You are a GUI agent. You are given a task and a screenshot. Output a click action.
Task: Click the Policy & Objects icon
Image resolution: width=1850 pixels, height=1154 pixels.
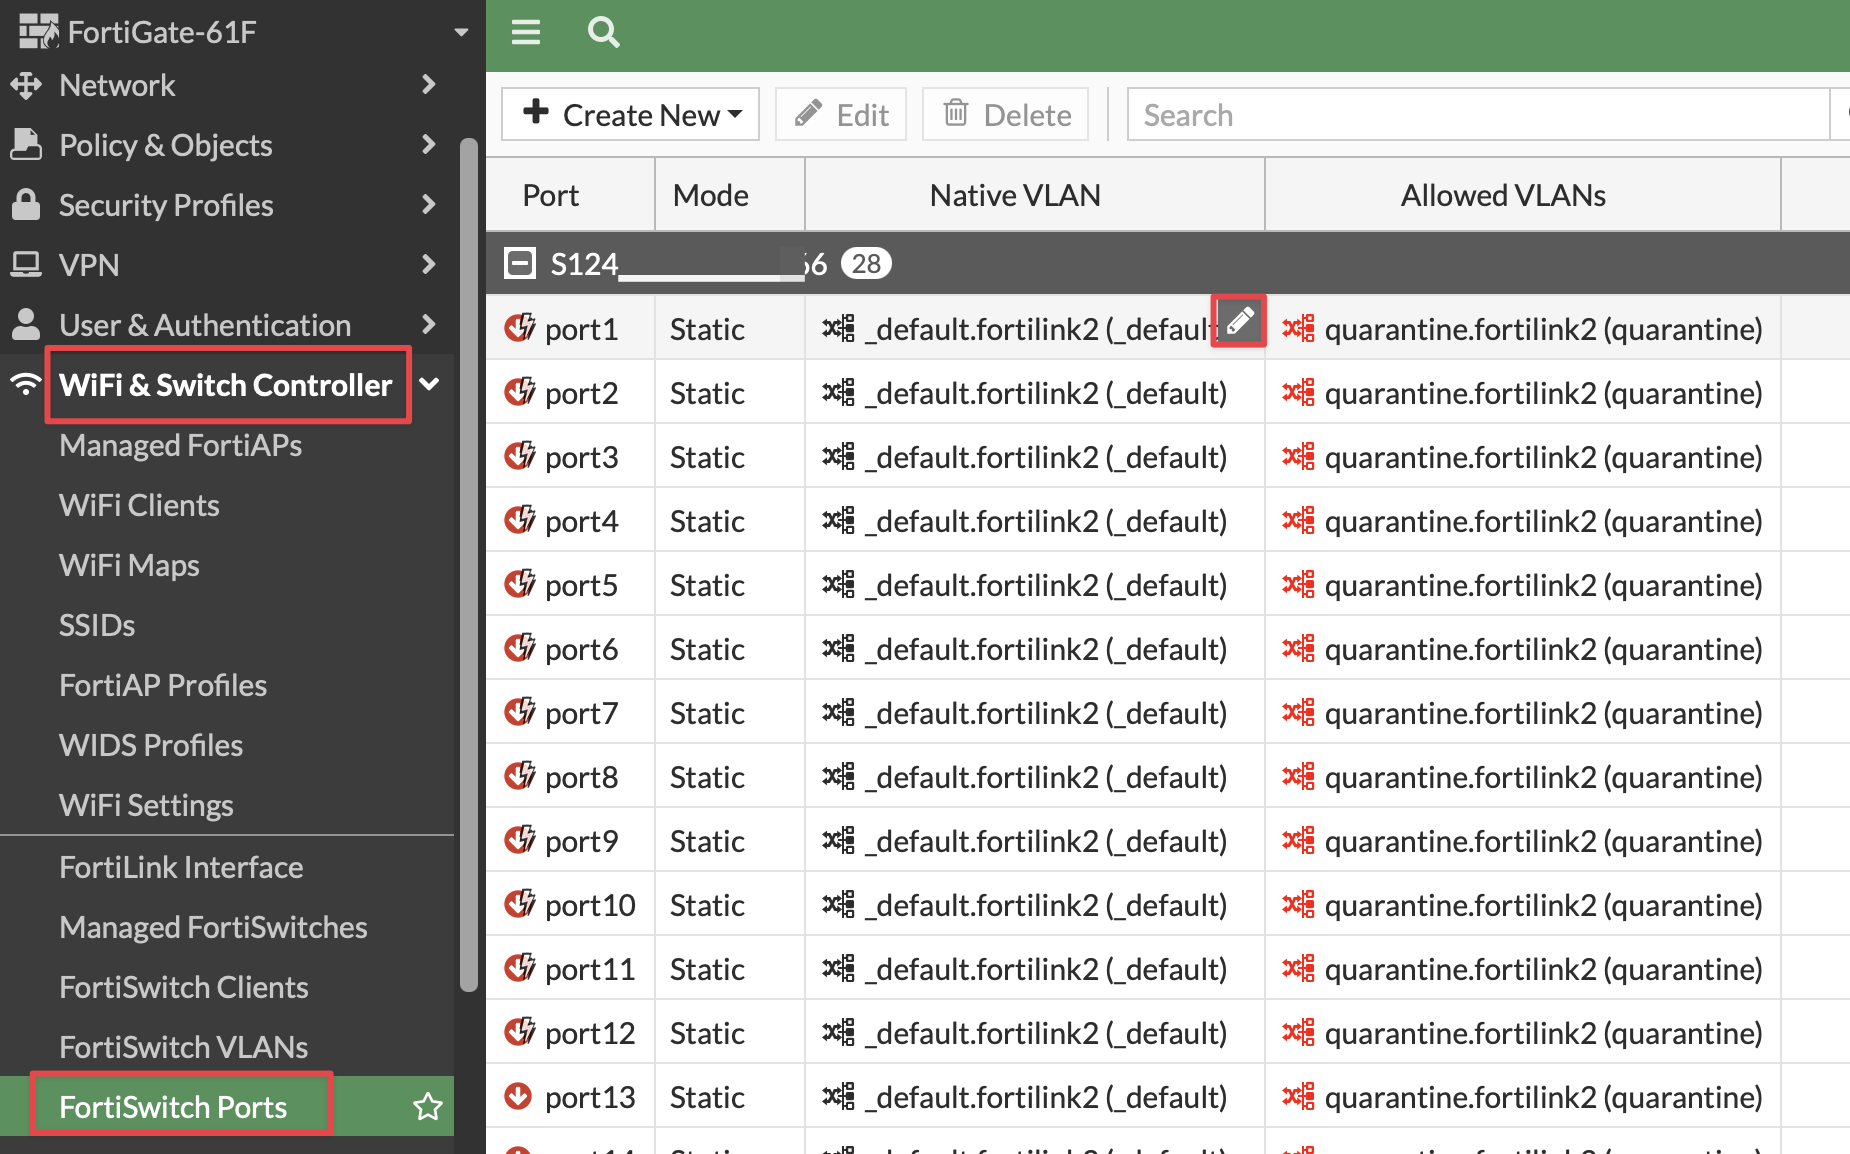click(x=26, y=144)
